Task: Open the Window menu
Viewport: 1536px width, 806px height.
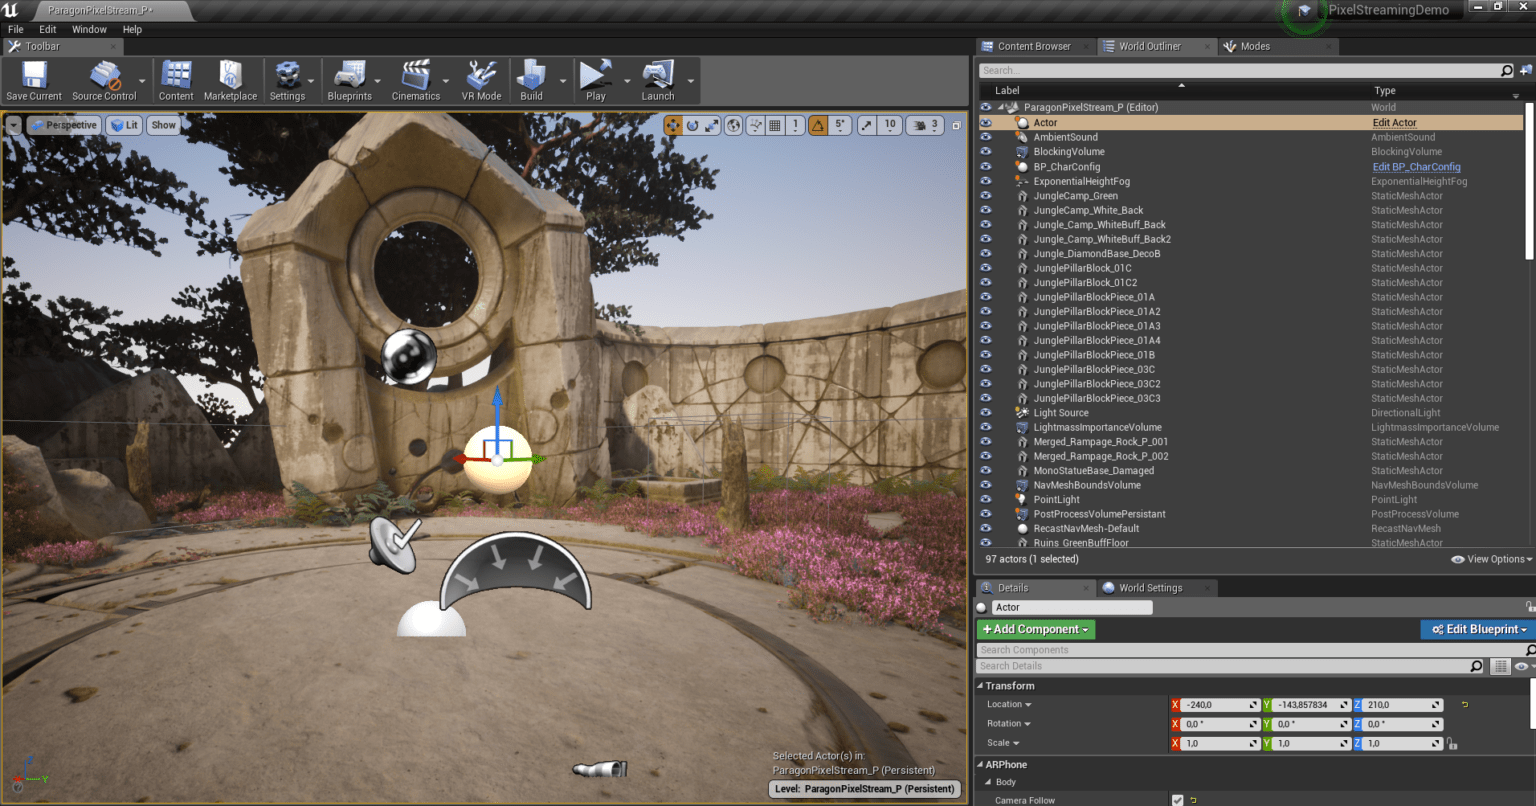Action: [89, 29]
